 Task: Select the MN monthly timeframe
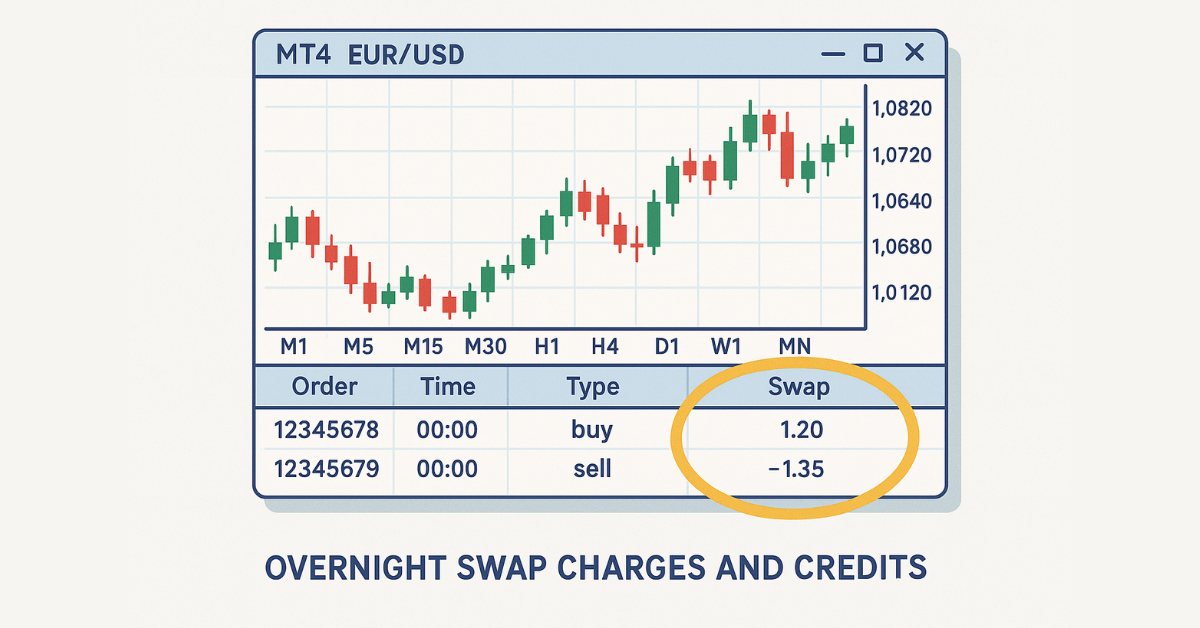pyautogui.click(x=794, y=347)
